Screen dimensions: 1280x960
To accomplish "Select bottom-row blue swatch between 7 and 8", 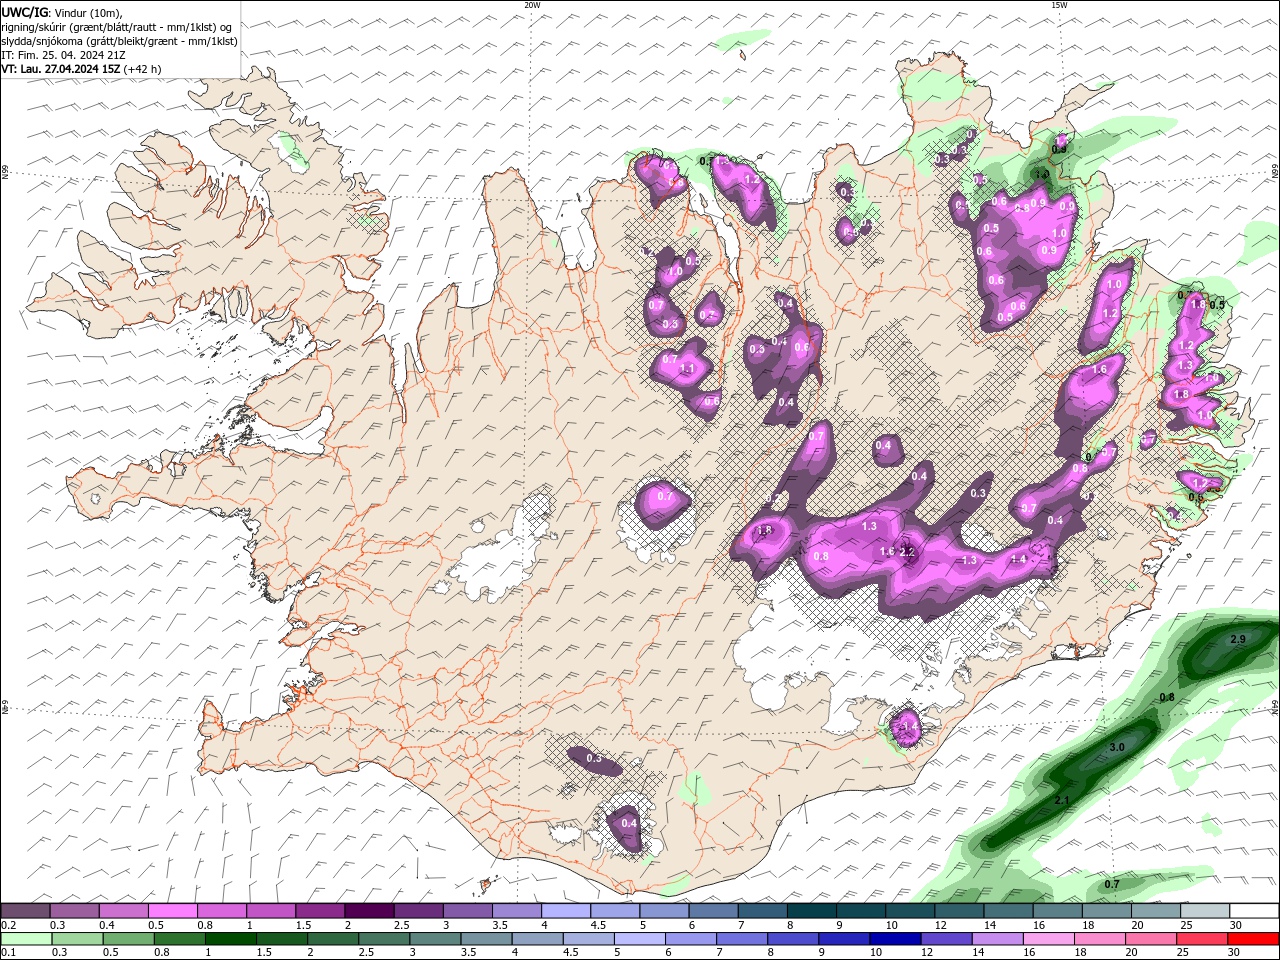I will pyautogui.click(x=741, y=938).
